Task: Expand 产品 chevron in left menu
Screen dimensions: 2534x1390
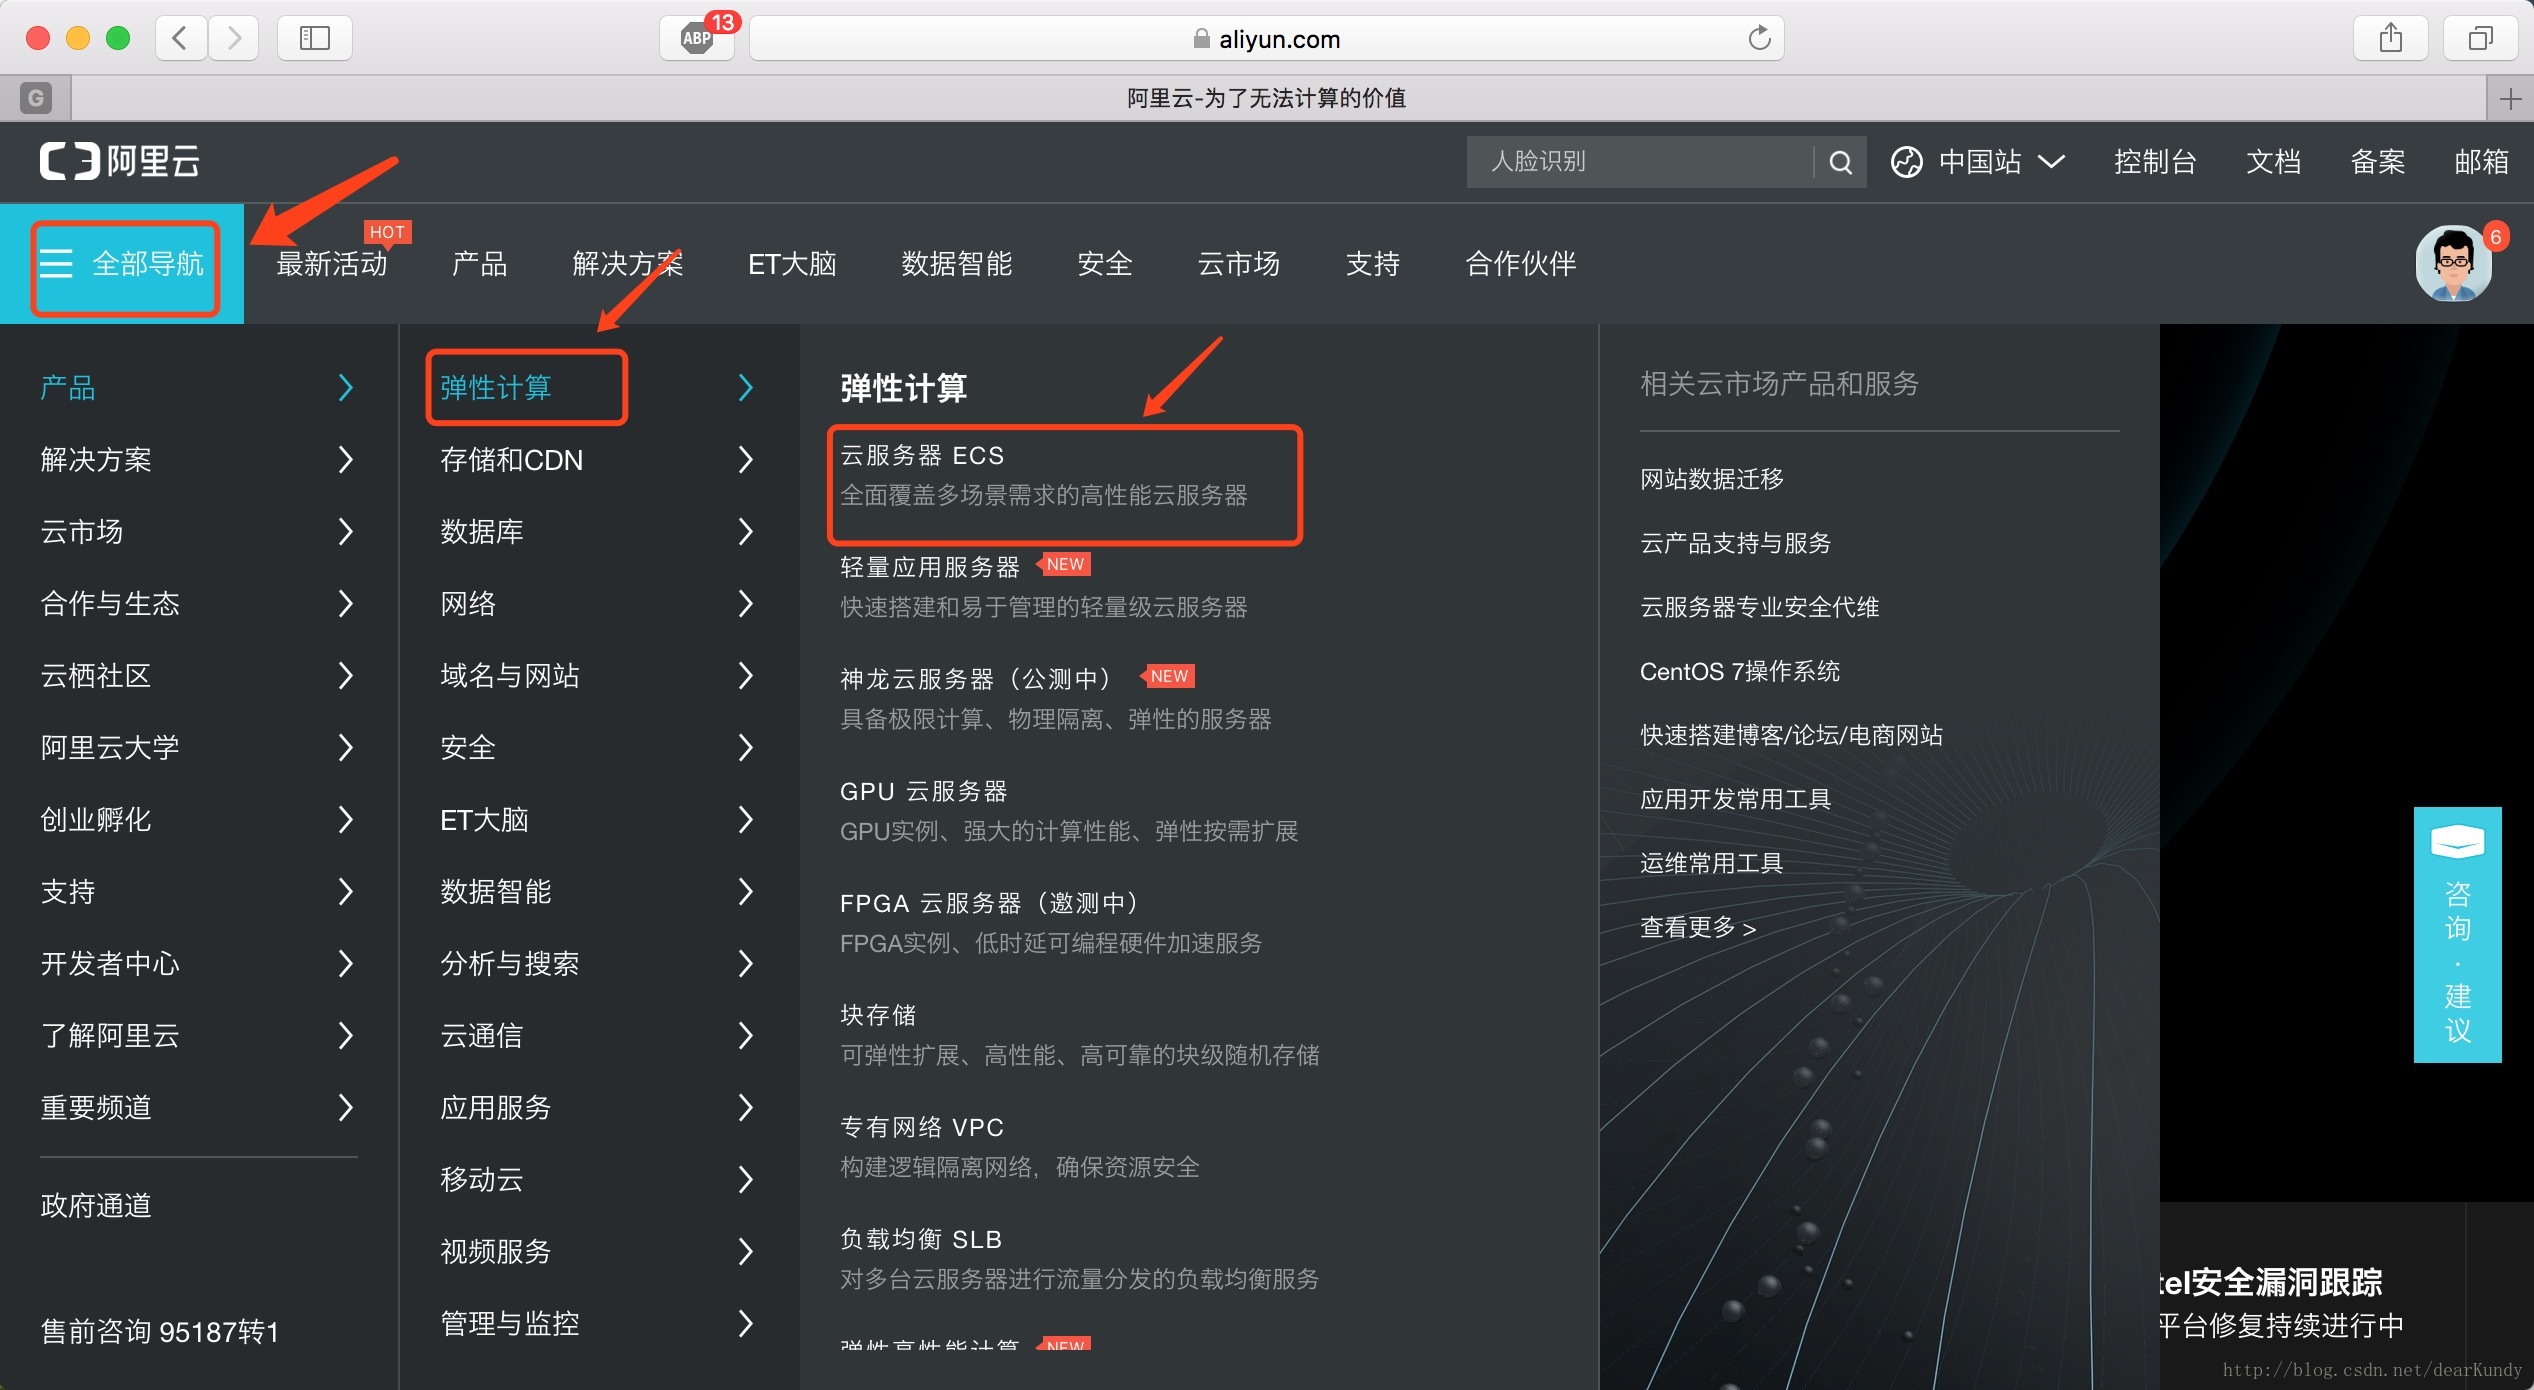Action: pos(346,388)
